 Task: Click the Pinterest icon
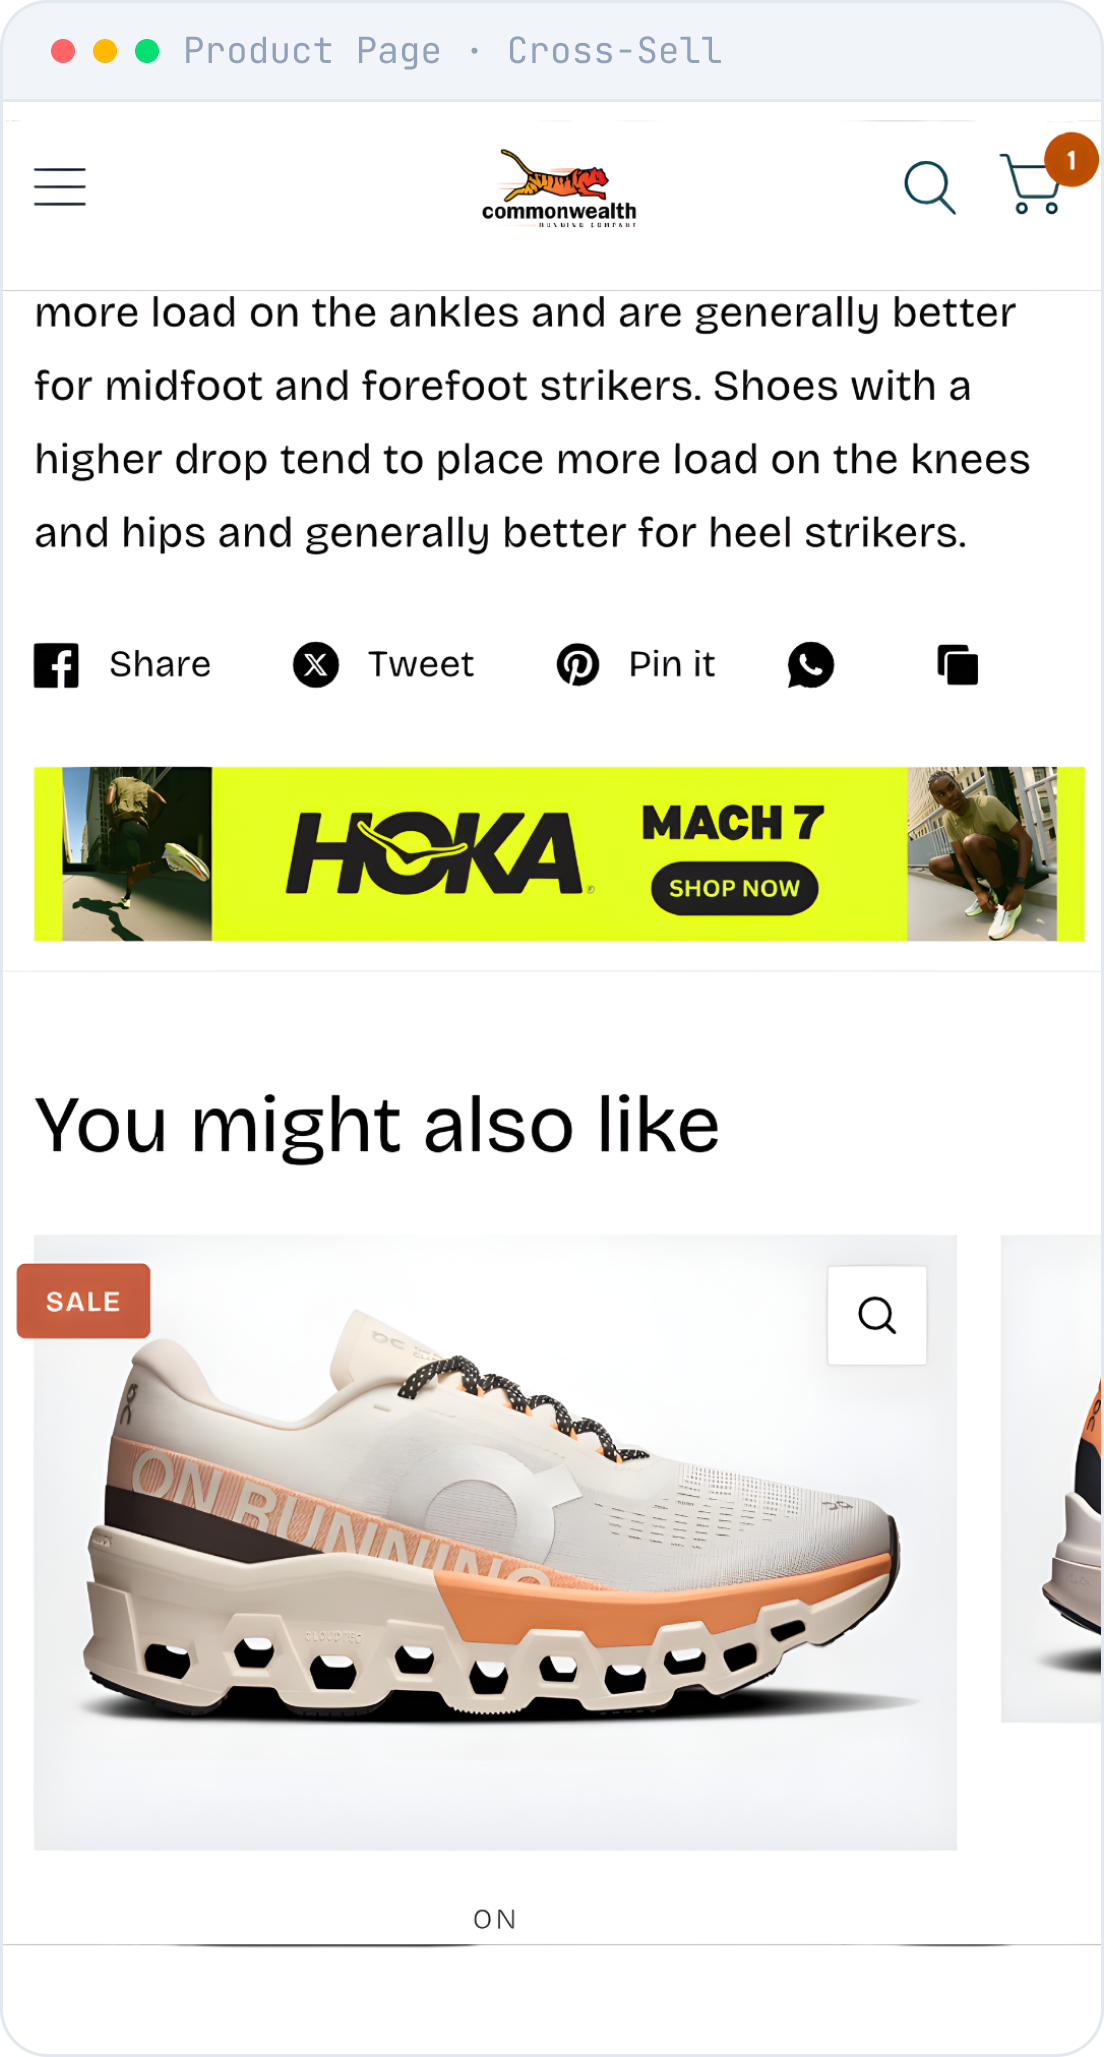578,665
